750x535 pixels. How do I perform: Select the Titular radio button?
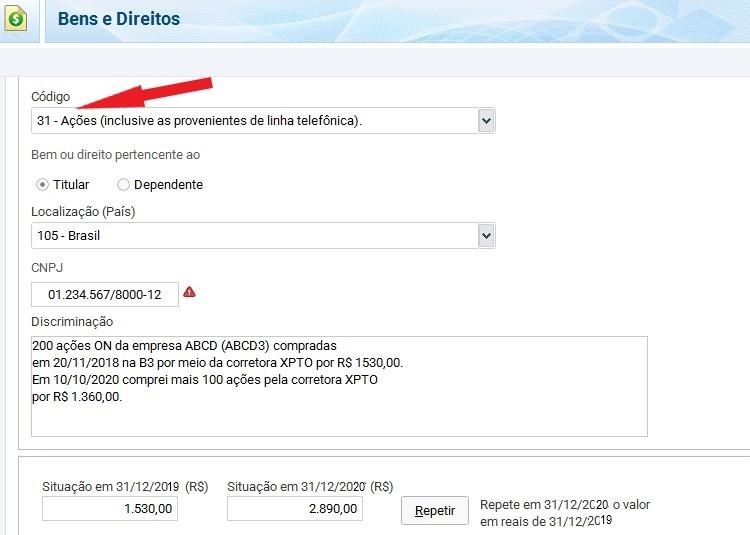pos(43,185)
